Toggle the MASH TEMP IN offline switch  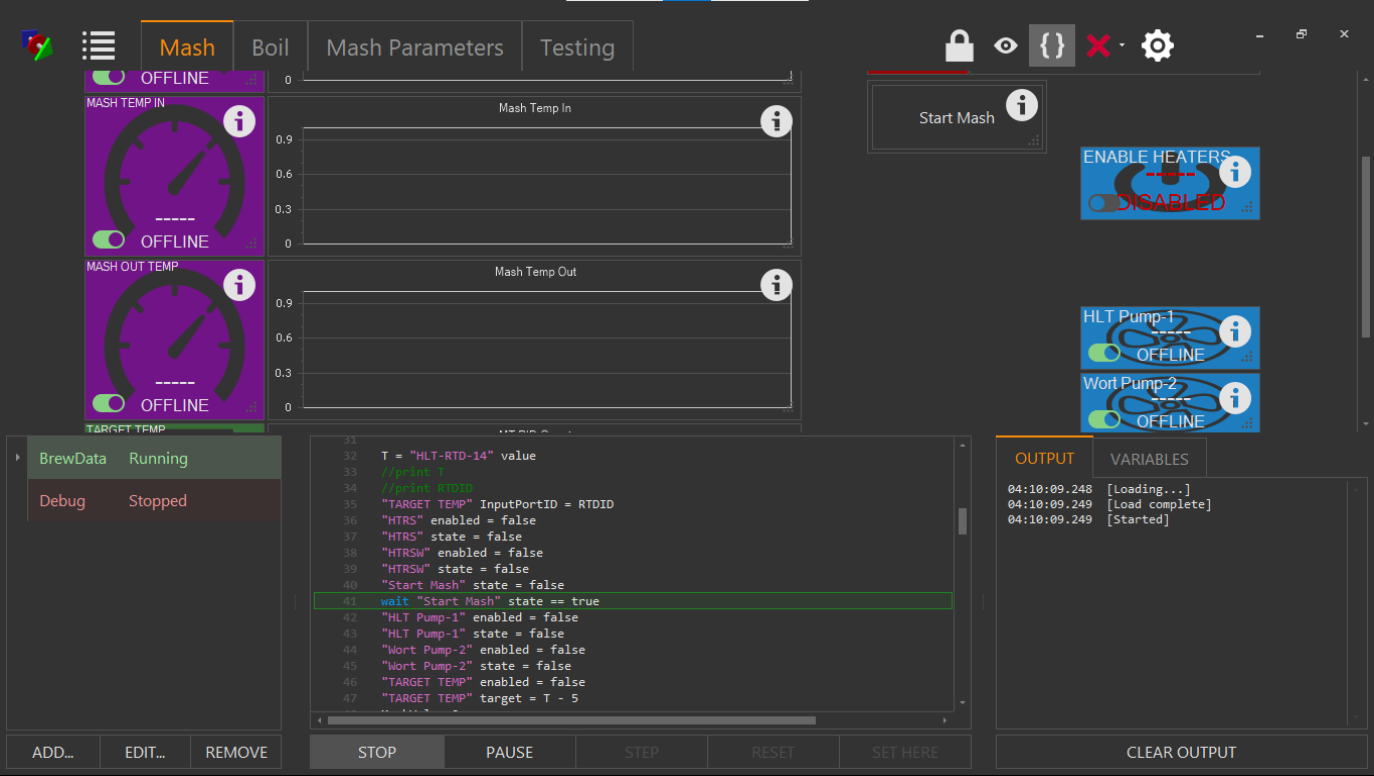point(108,240)
